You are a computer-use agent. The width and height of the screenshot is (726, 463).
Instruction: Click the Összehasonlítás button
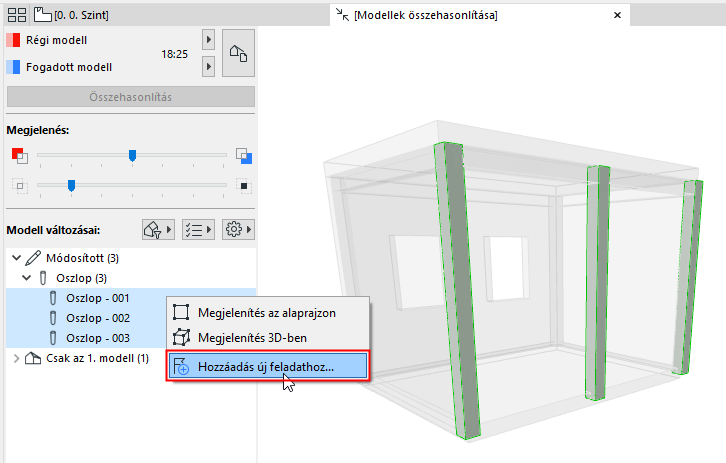coord(131,97)
